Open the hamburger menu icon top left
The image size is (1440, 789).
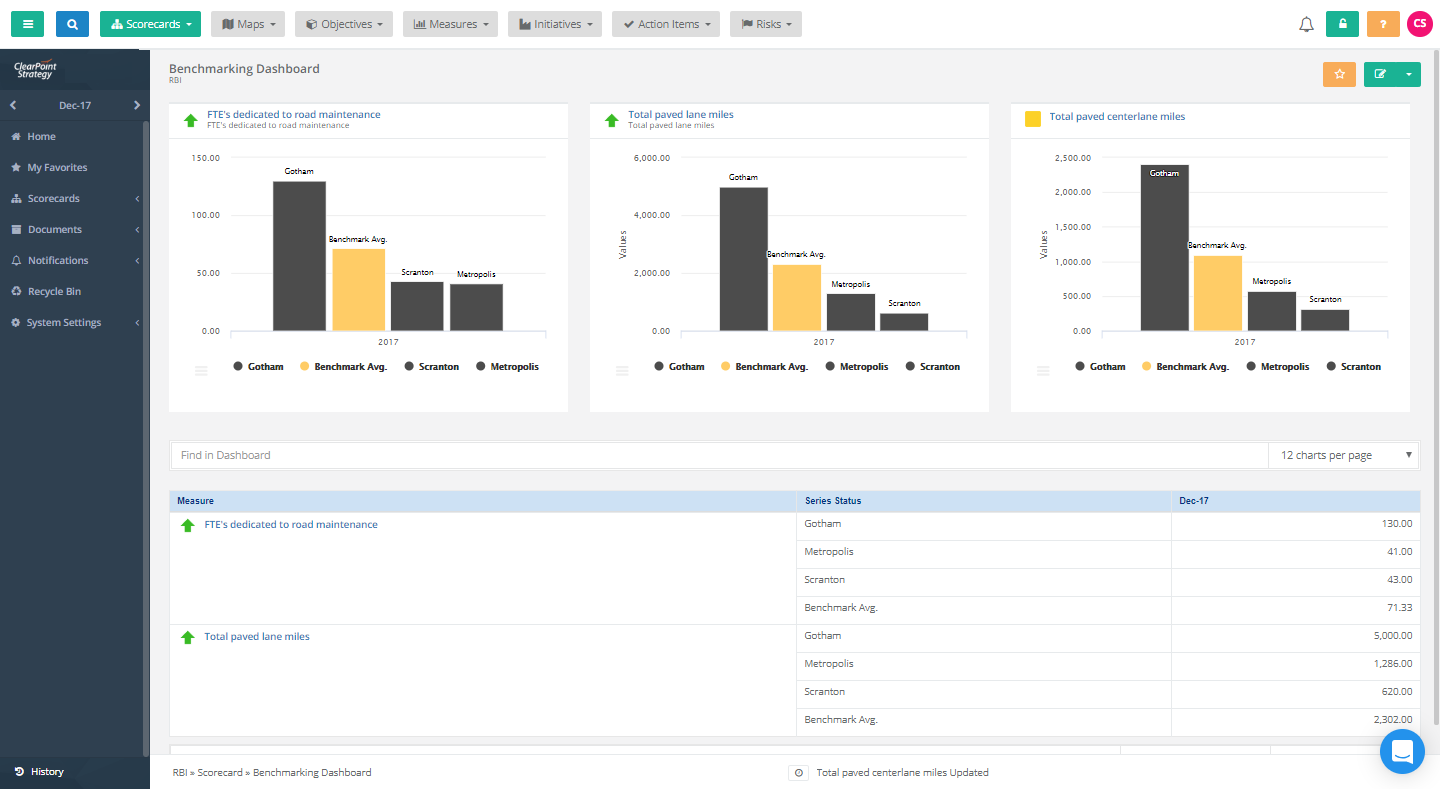(27, 23)
